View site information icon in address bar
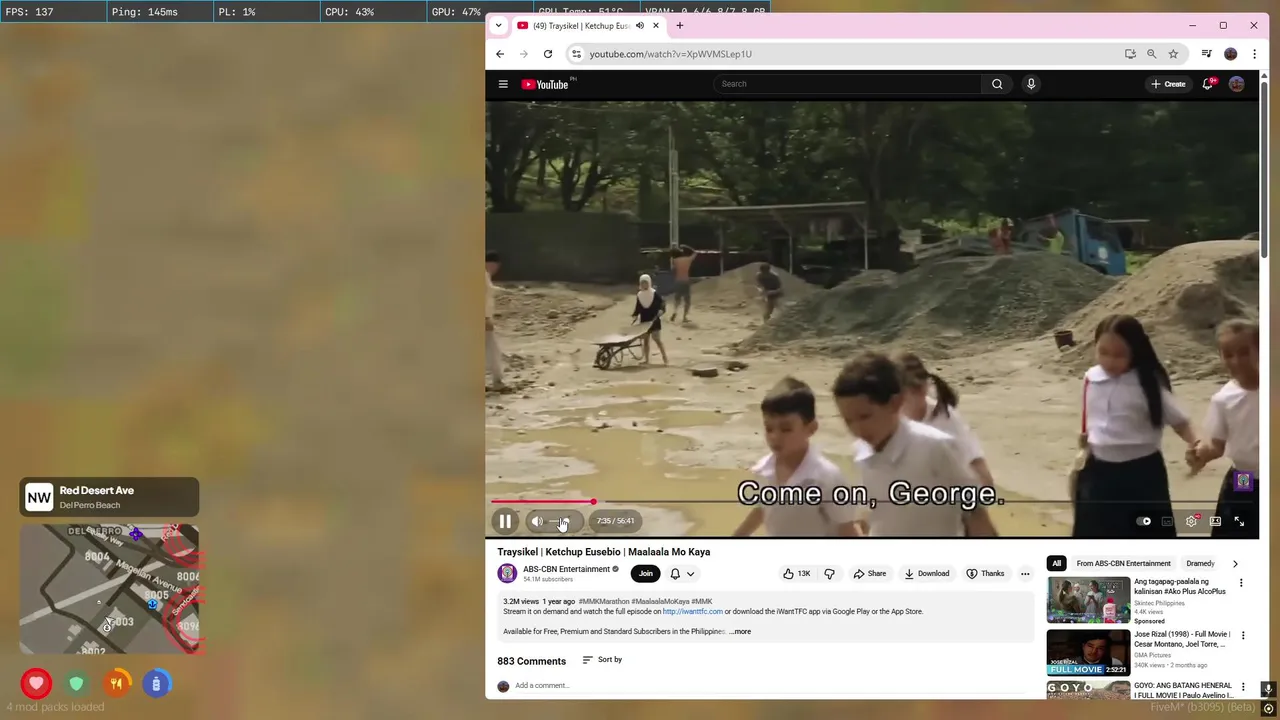Screen dimensions: 1280x720 [576, 54]
